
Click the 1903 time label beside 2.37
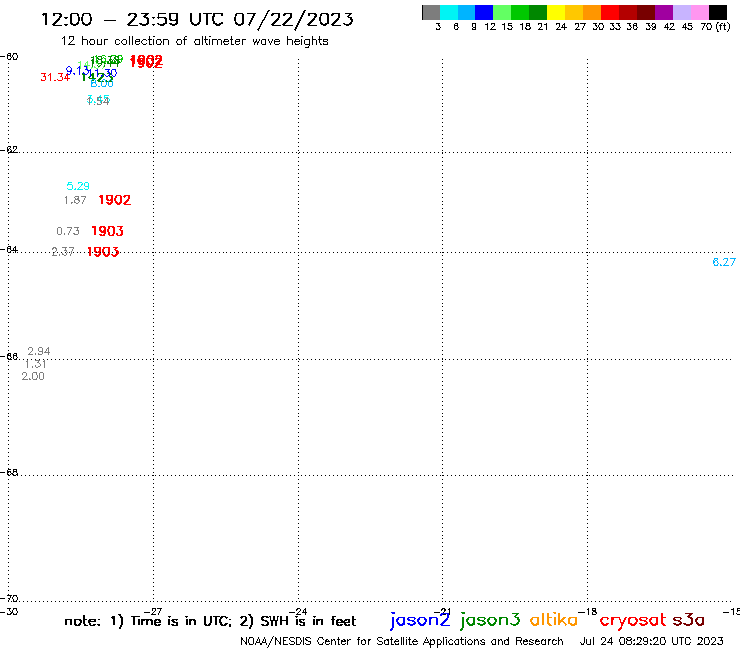pyautogui.click(x=103, y=252)
